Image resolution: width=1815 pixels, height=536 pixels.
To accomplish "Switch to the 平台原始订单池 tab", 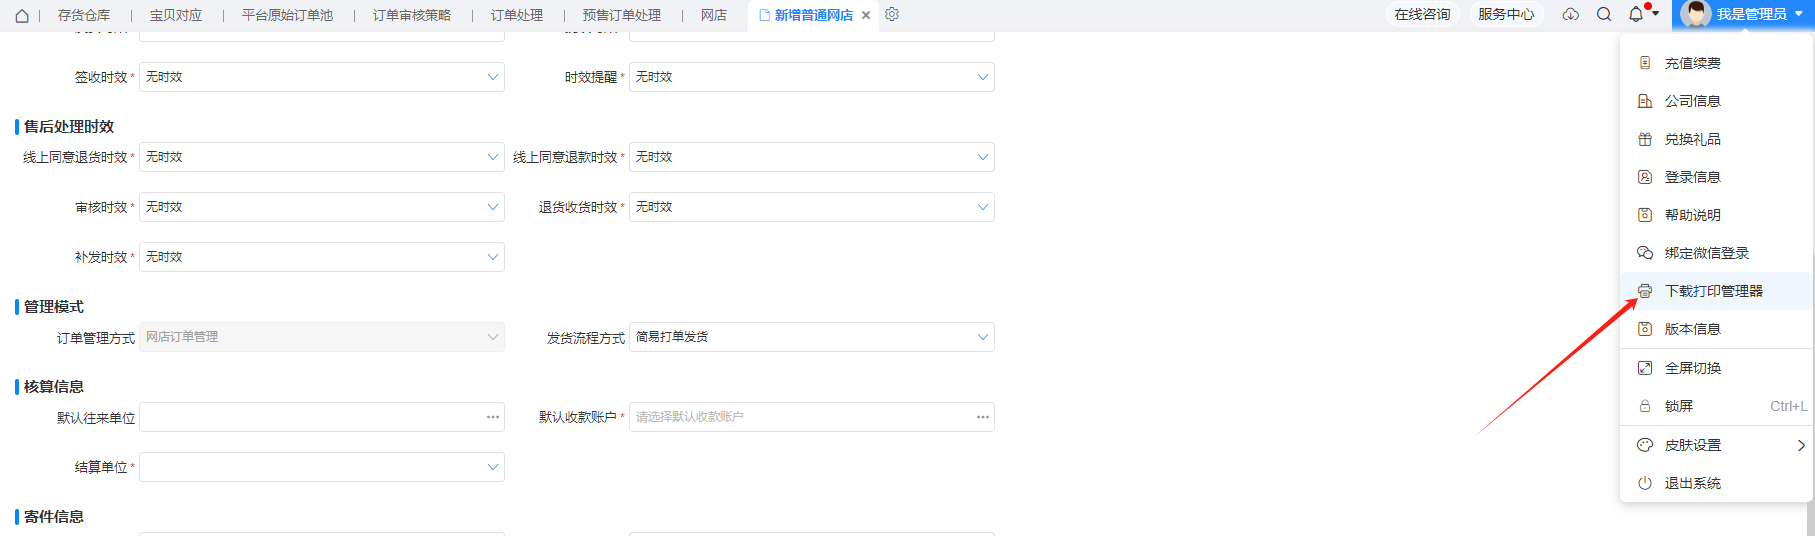I will point(288,15).
